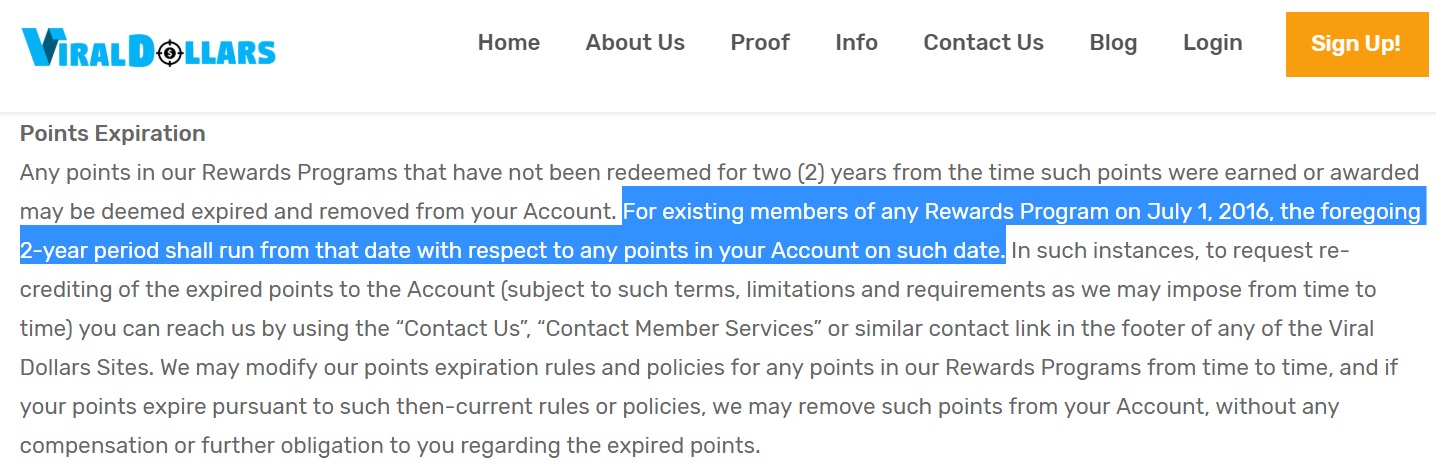Click the orange Sign Up! button

pyautogui.click(x=1357, y=44)
